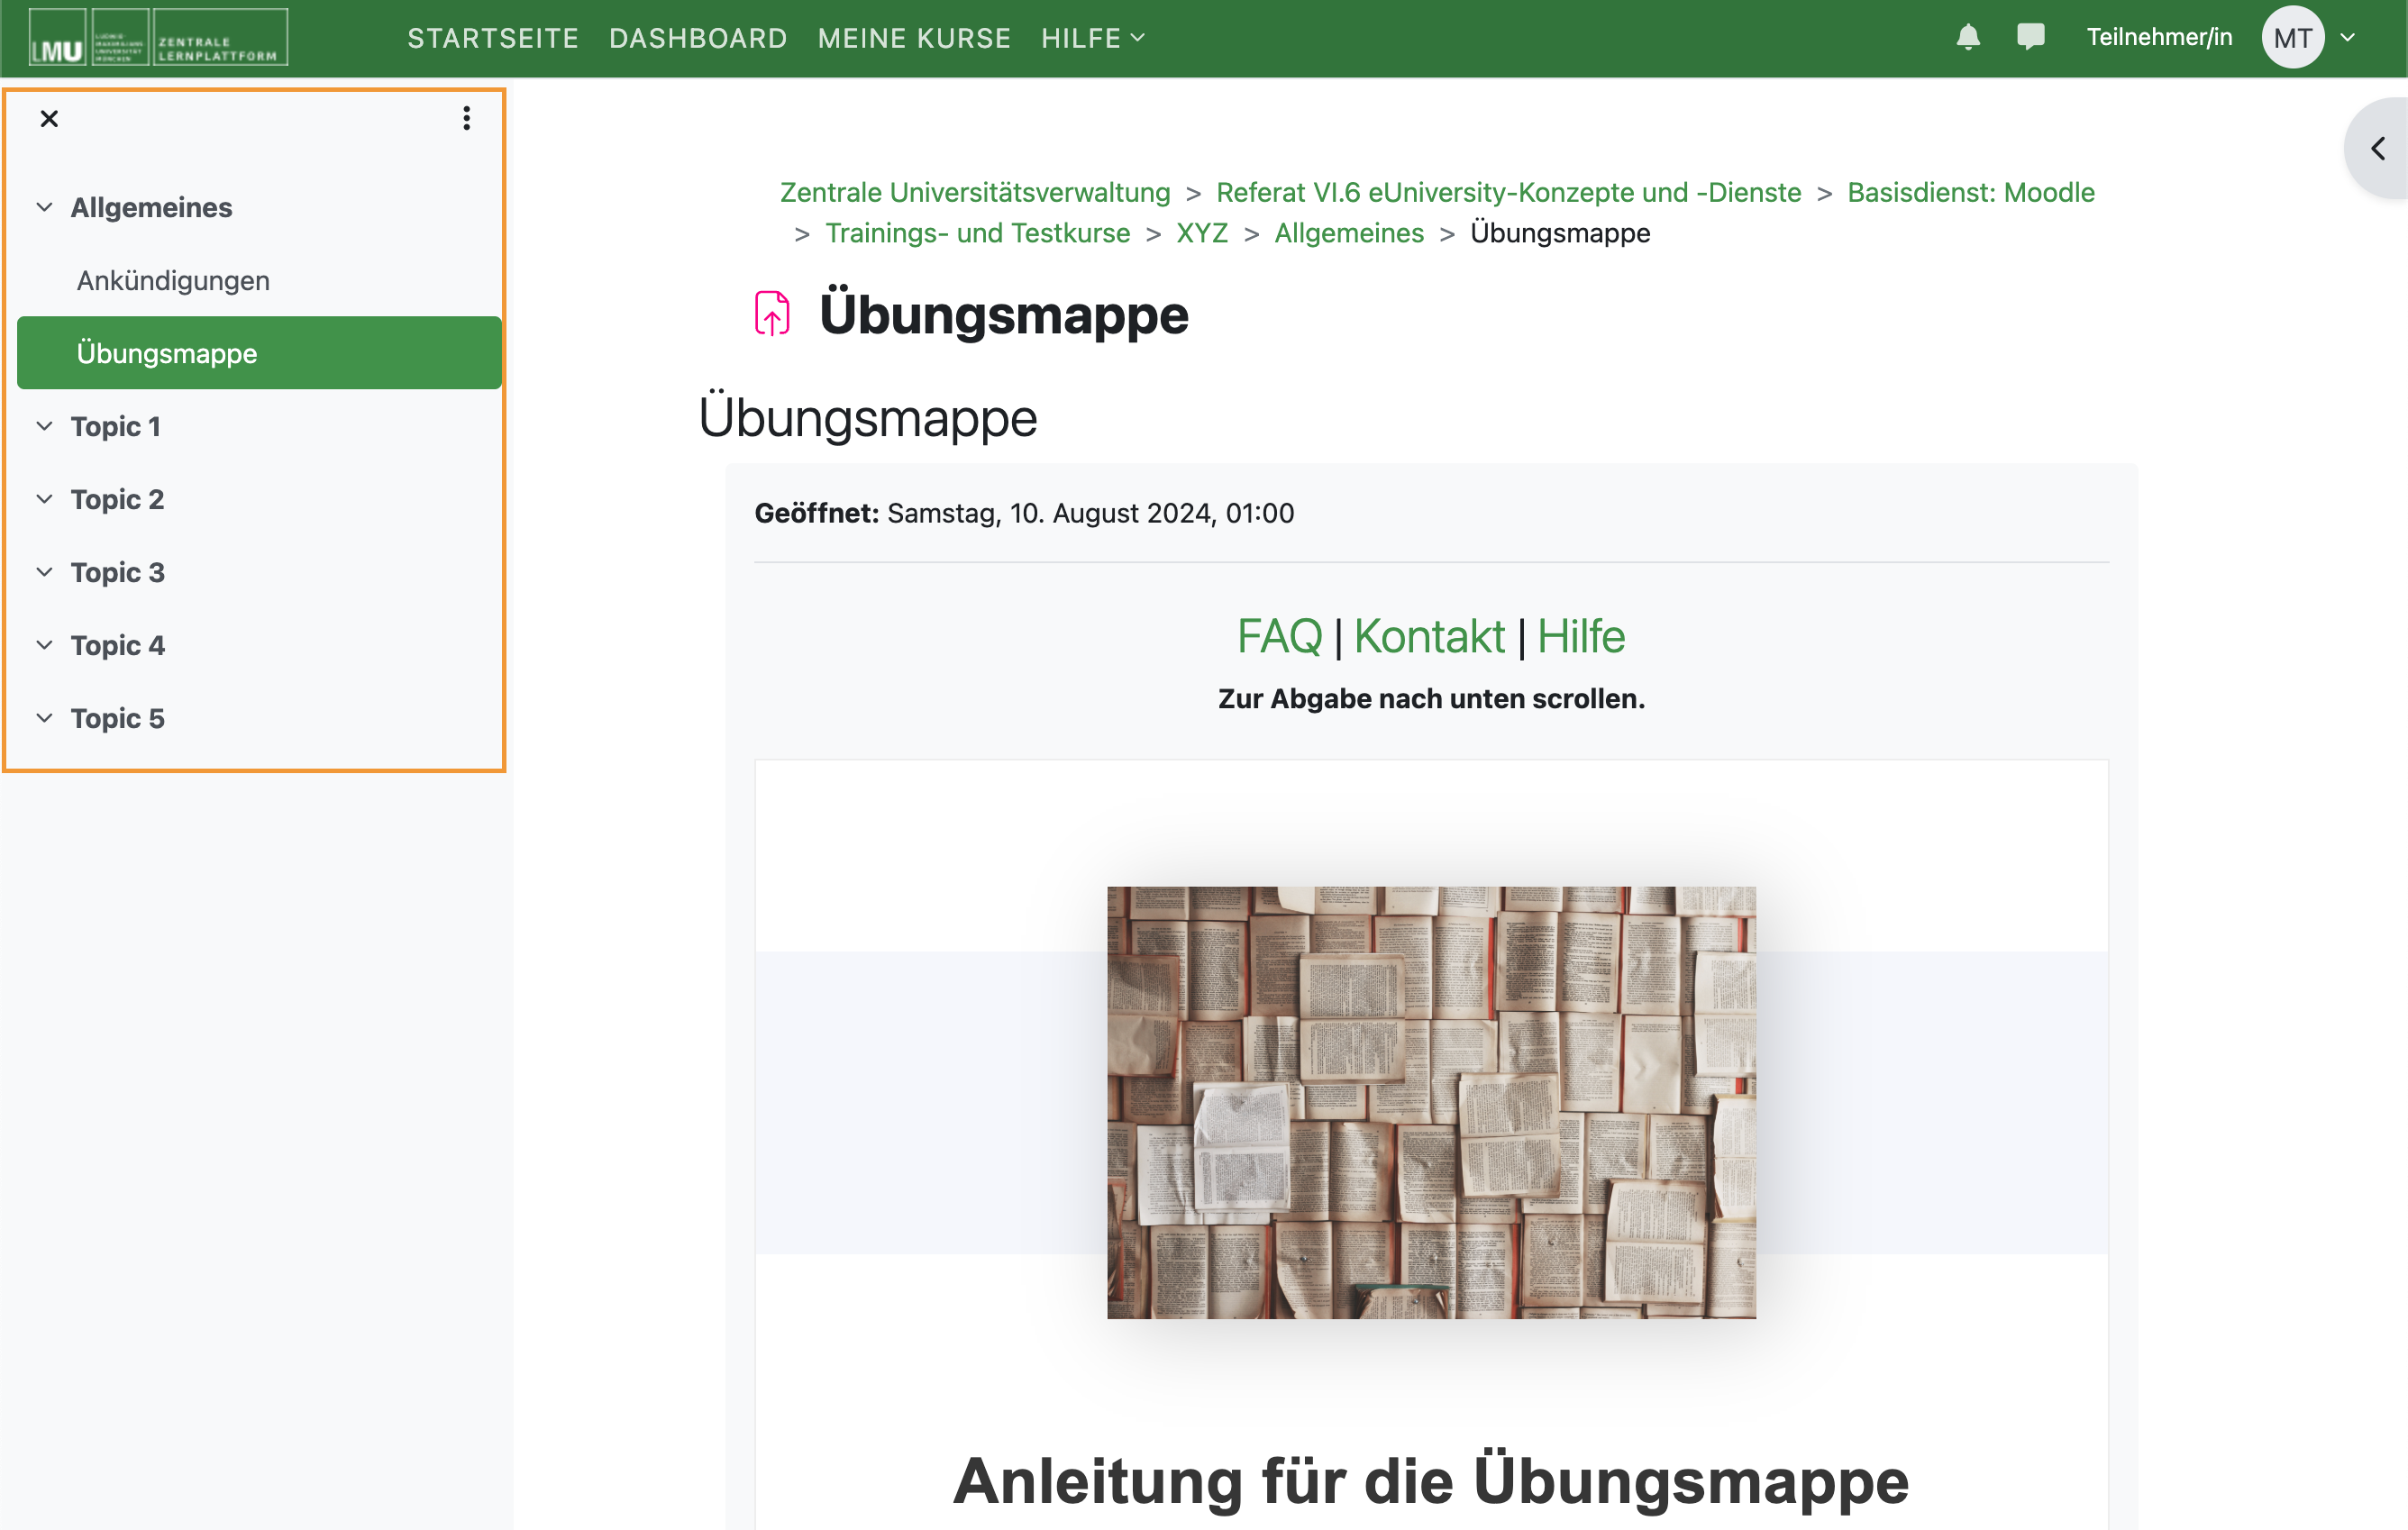Expand the Hilfe dropdown menu
Viewport: 2408px width, 1530px height.
tap(1092, 38)
